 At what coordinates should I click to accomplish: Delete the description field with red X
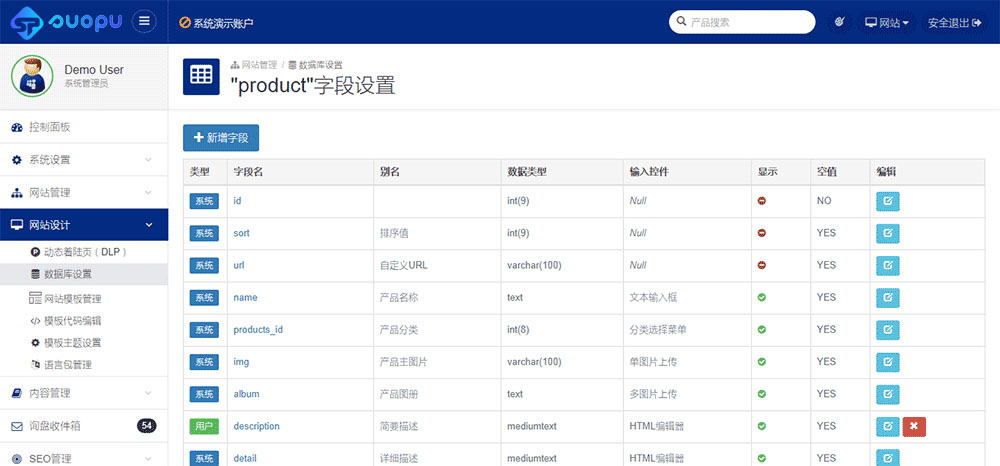point(912,426)
